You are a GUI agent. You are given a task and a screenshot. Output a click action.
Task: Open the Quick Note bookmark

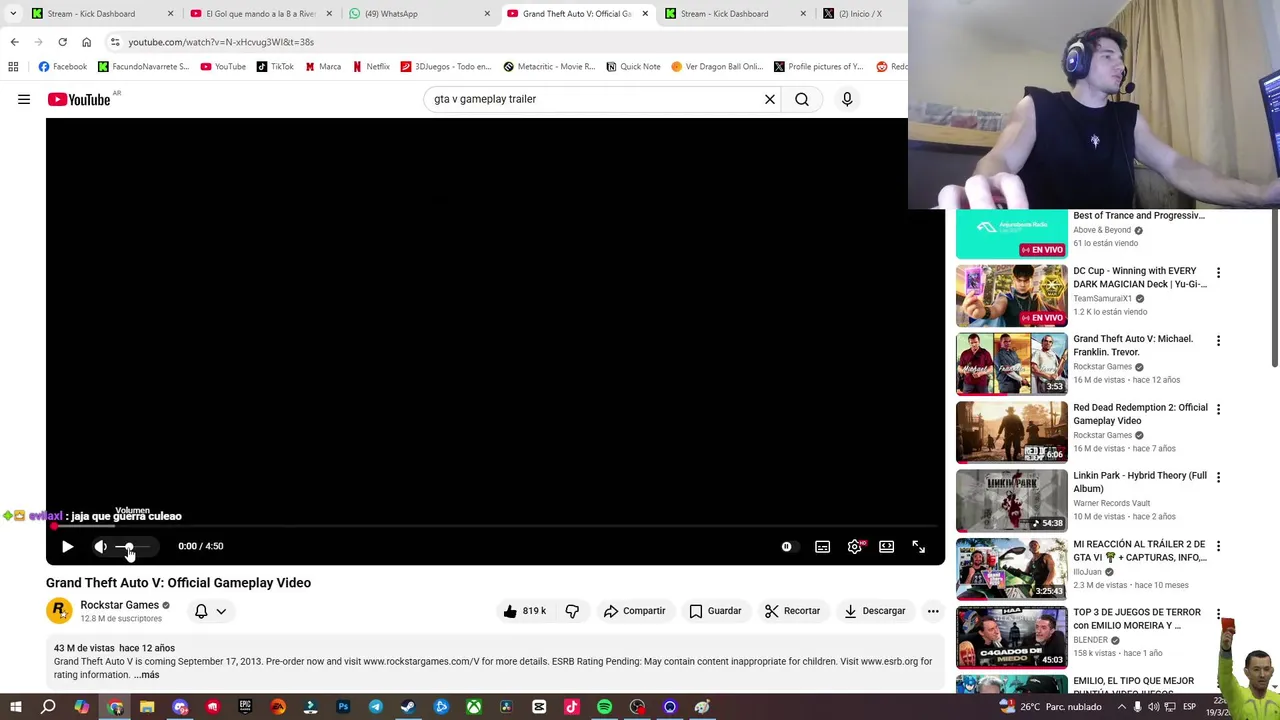(633, 67)
